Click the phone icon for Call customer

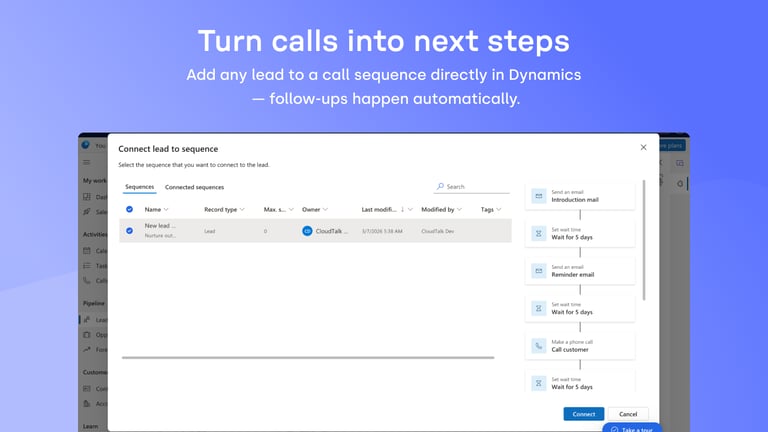[x=539, y=346]
